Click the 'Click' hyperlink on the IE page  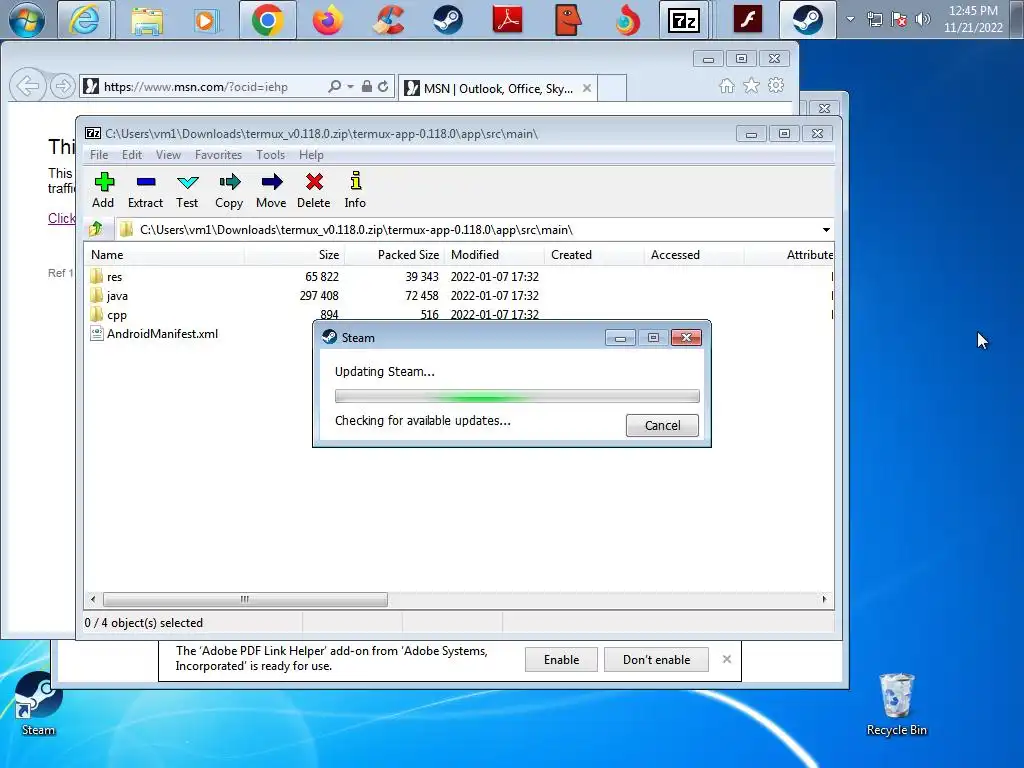point(61,218)
